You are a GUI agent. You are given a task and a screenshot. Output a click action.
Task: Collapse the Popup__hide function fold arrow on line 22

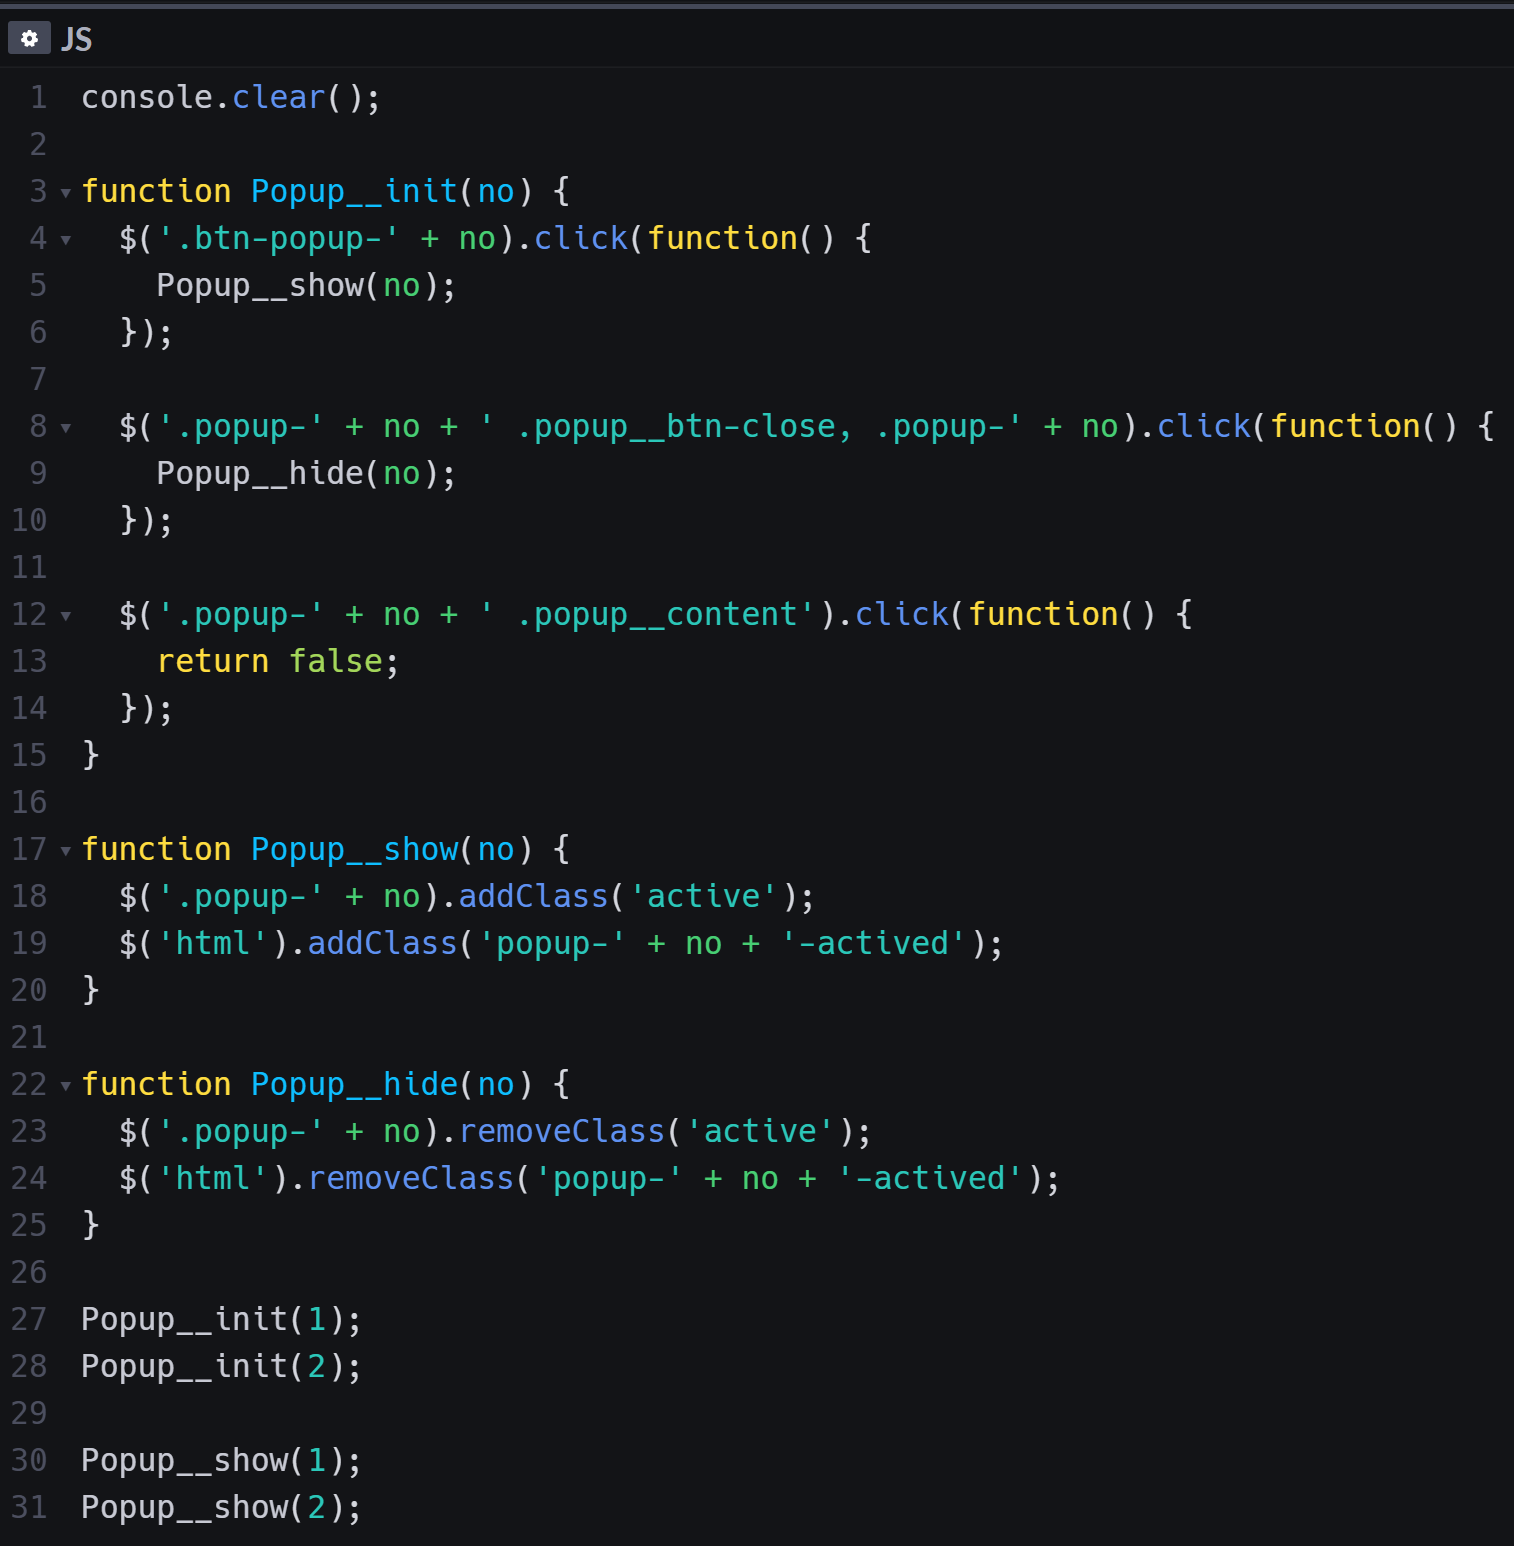(66, 1085)
